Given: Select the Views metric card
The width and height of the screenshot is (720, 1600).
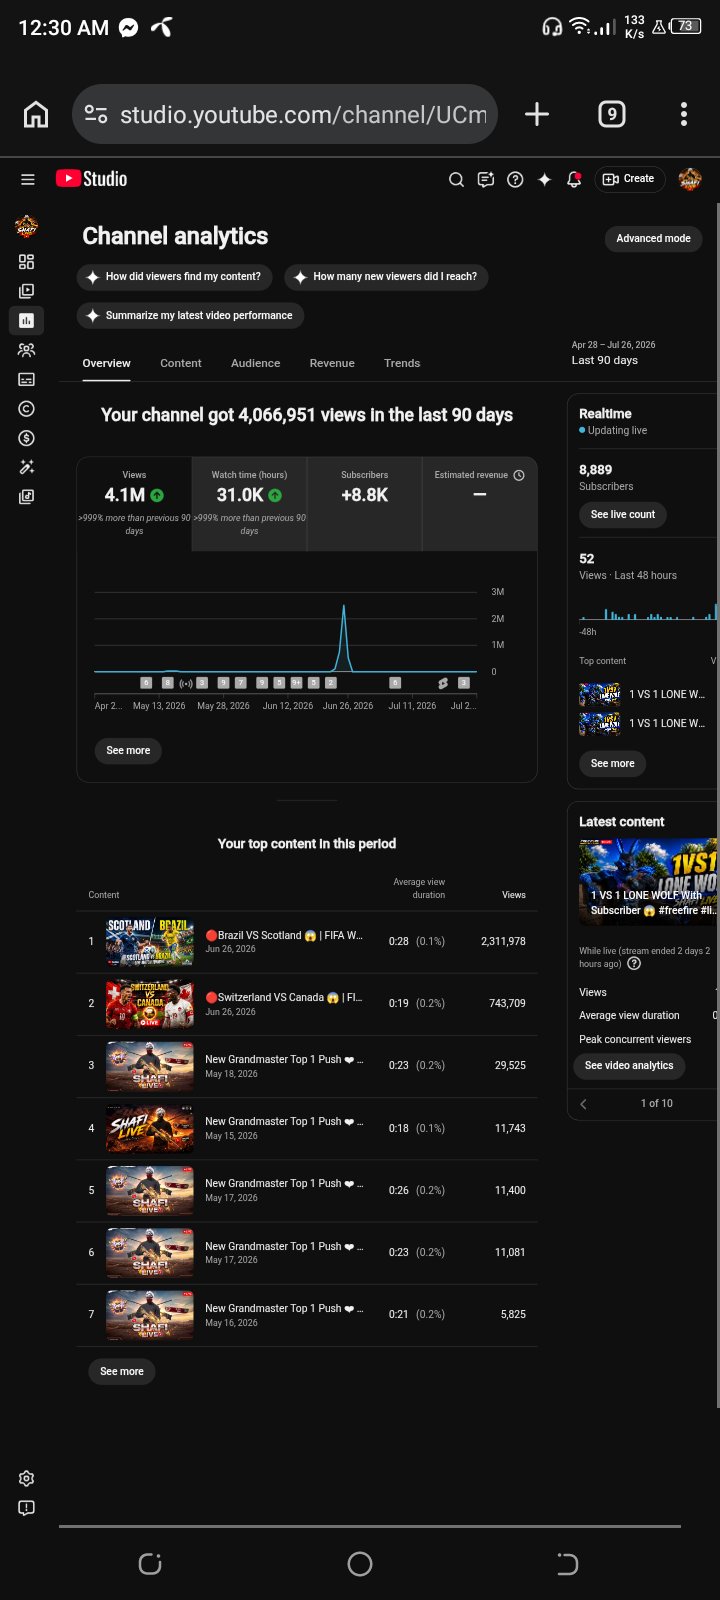Looking at the screenshot, I should [x=134, y=504].
